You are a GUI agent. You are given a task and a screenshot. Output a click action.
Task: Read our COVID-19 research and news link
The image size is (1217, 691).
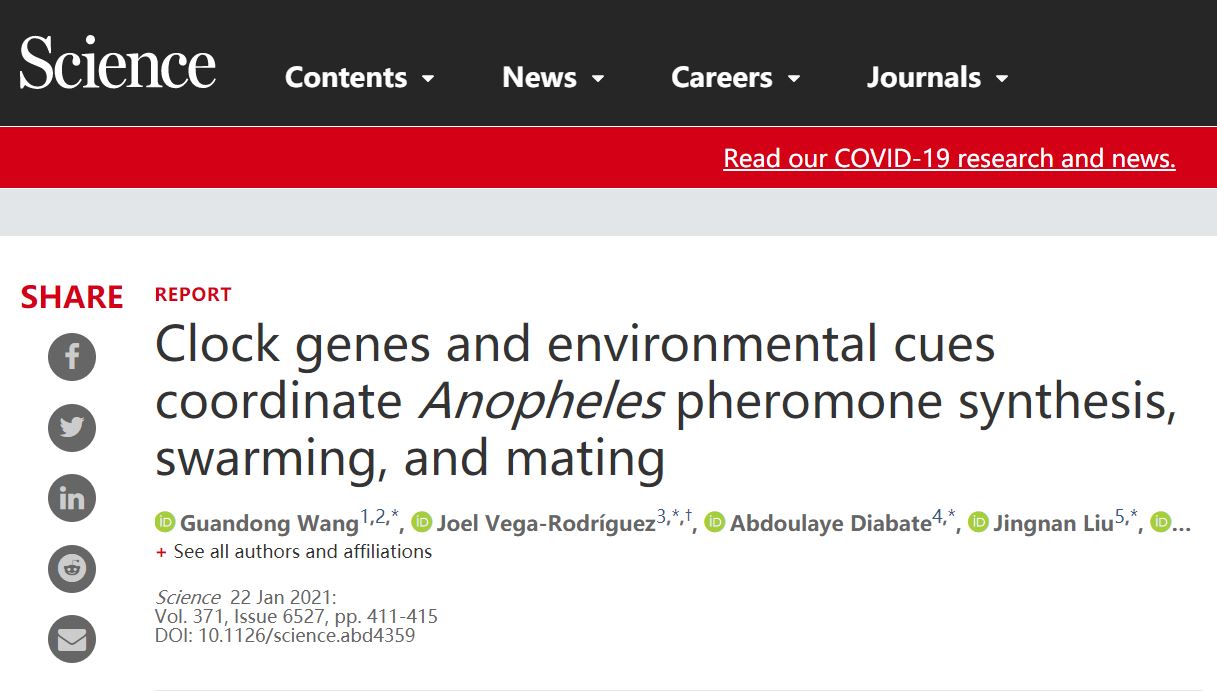point(949,158)
